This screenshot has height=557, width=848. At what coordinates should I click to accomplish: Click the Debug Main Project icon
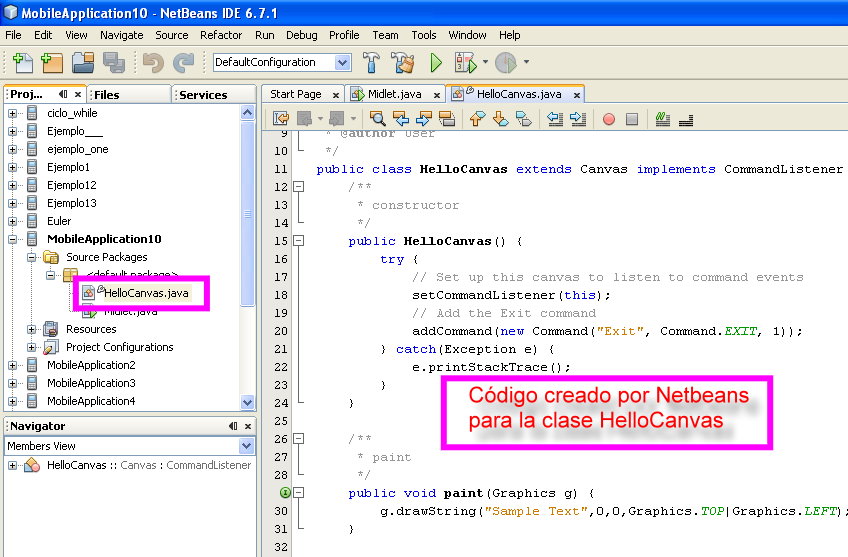tap(465, 63)
